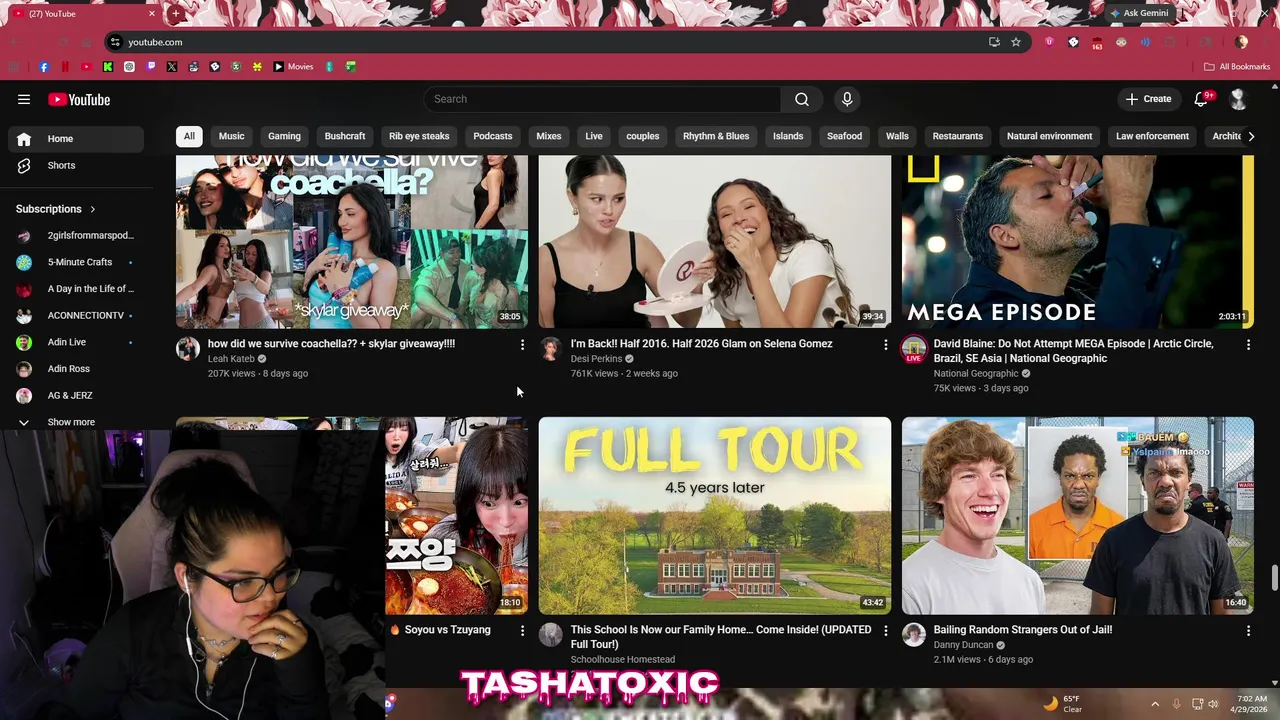Screen dimensions: 1280x720
Task: Open the YouTube account avatar menu
Action: coord(1239,99)
